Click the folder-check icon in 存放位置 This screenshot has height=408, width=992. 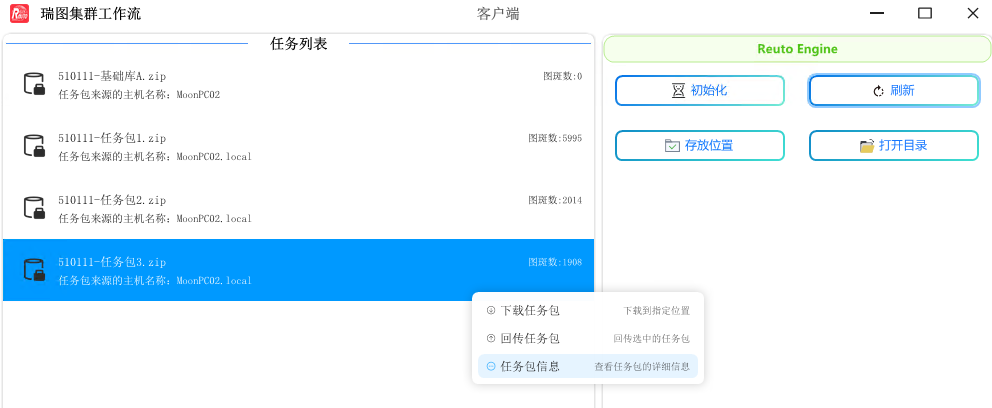[672, 146]
